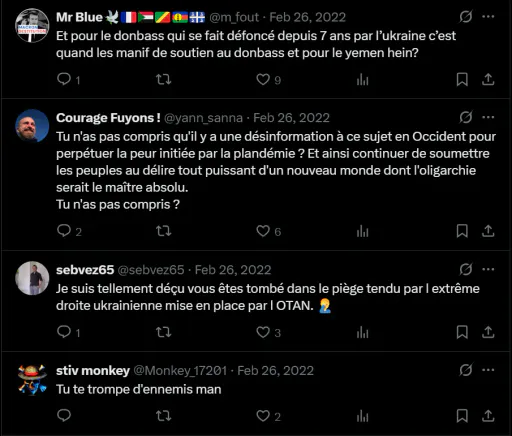Like the Mr Blue tweet
The height and width of the screenshot is (436, 512).
coord(263,80)
